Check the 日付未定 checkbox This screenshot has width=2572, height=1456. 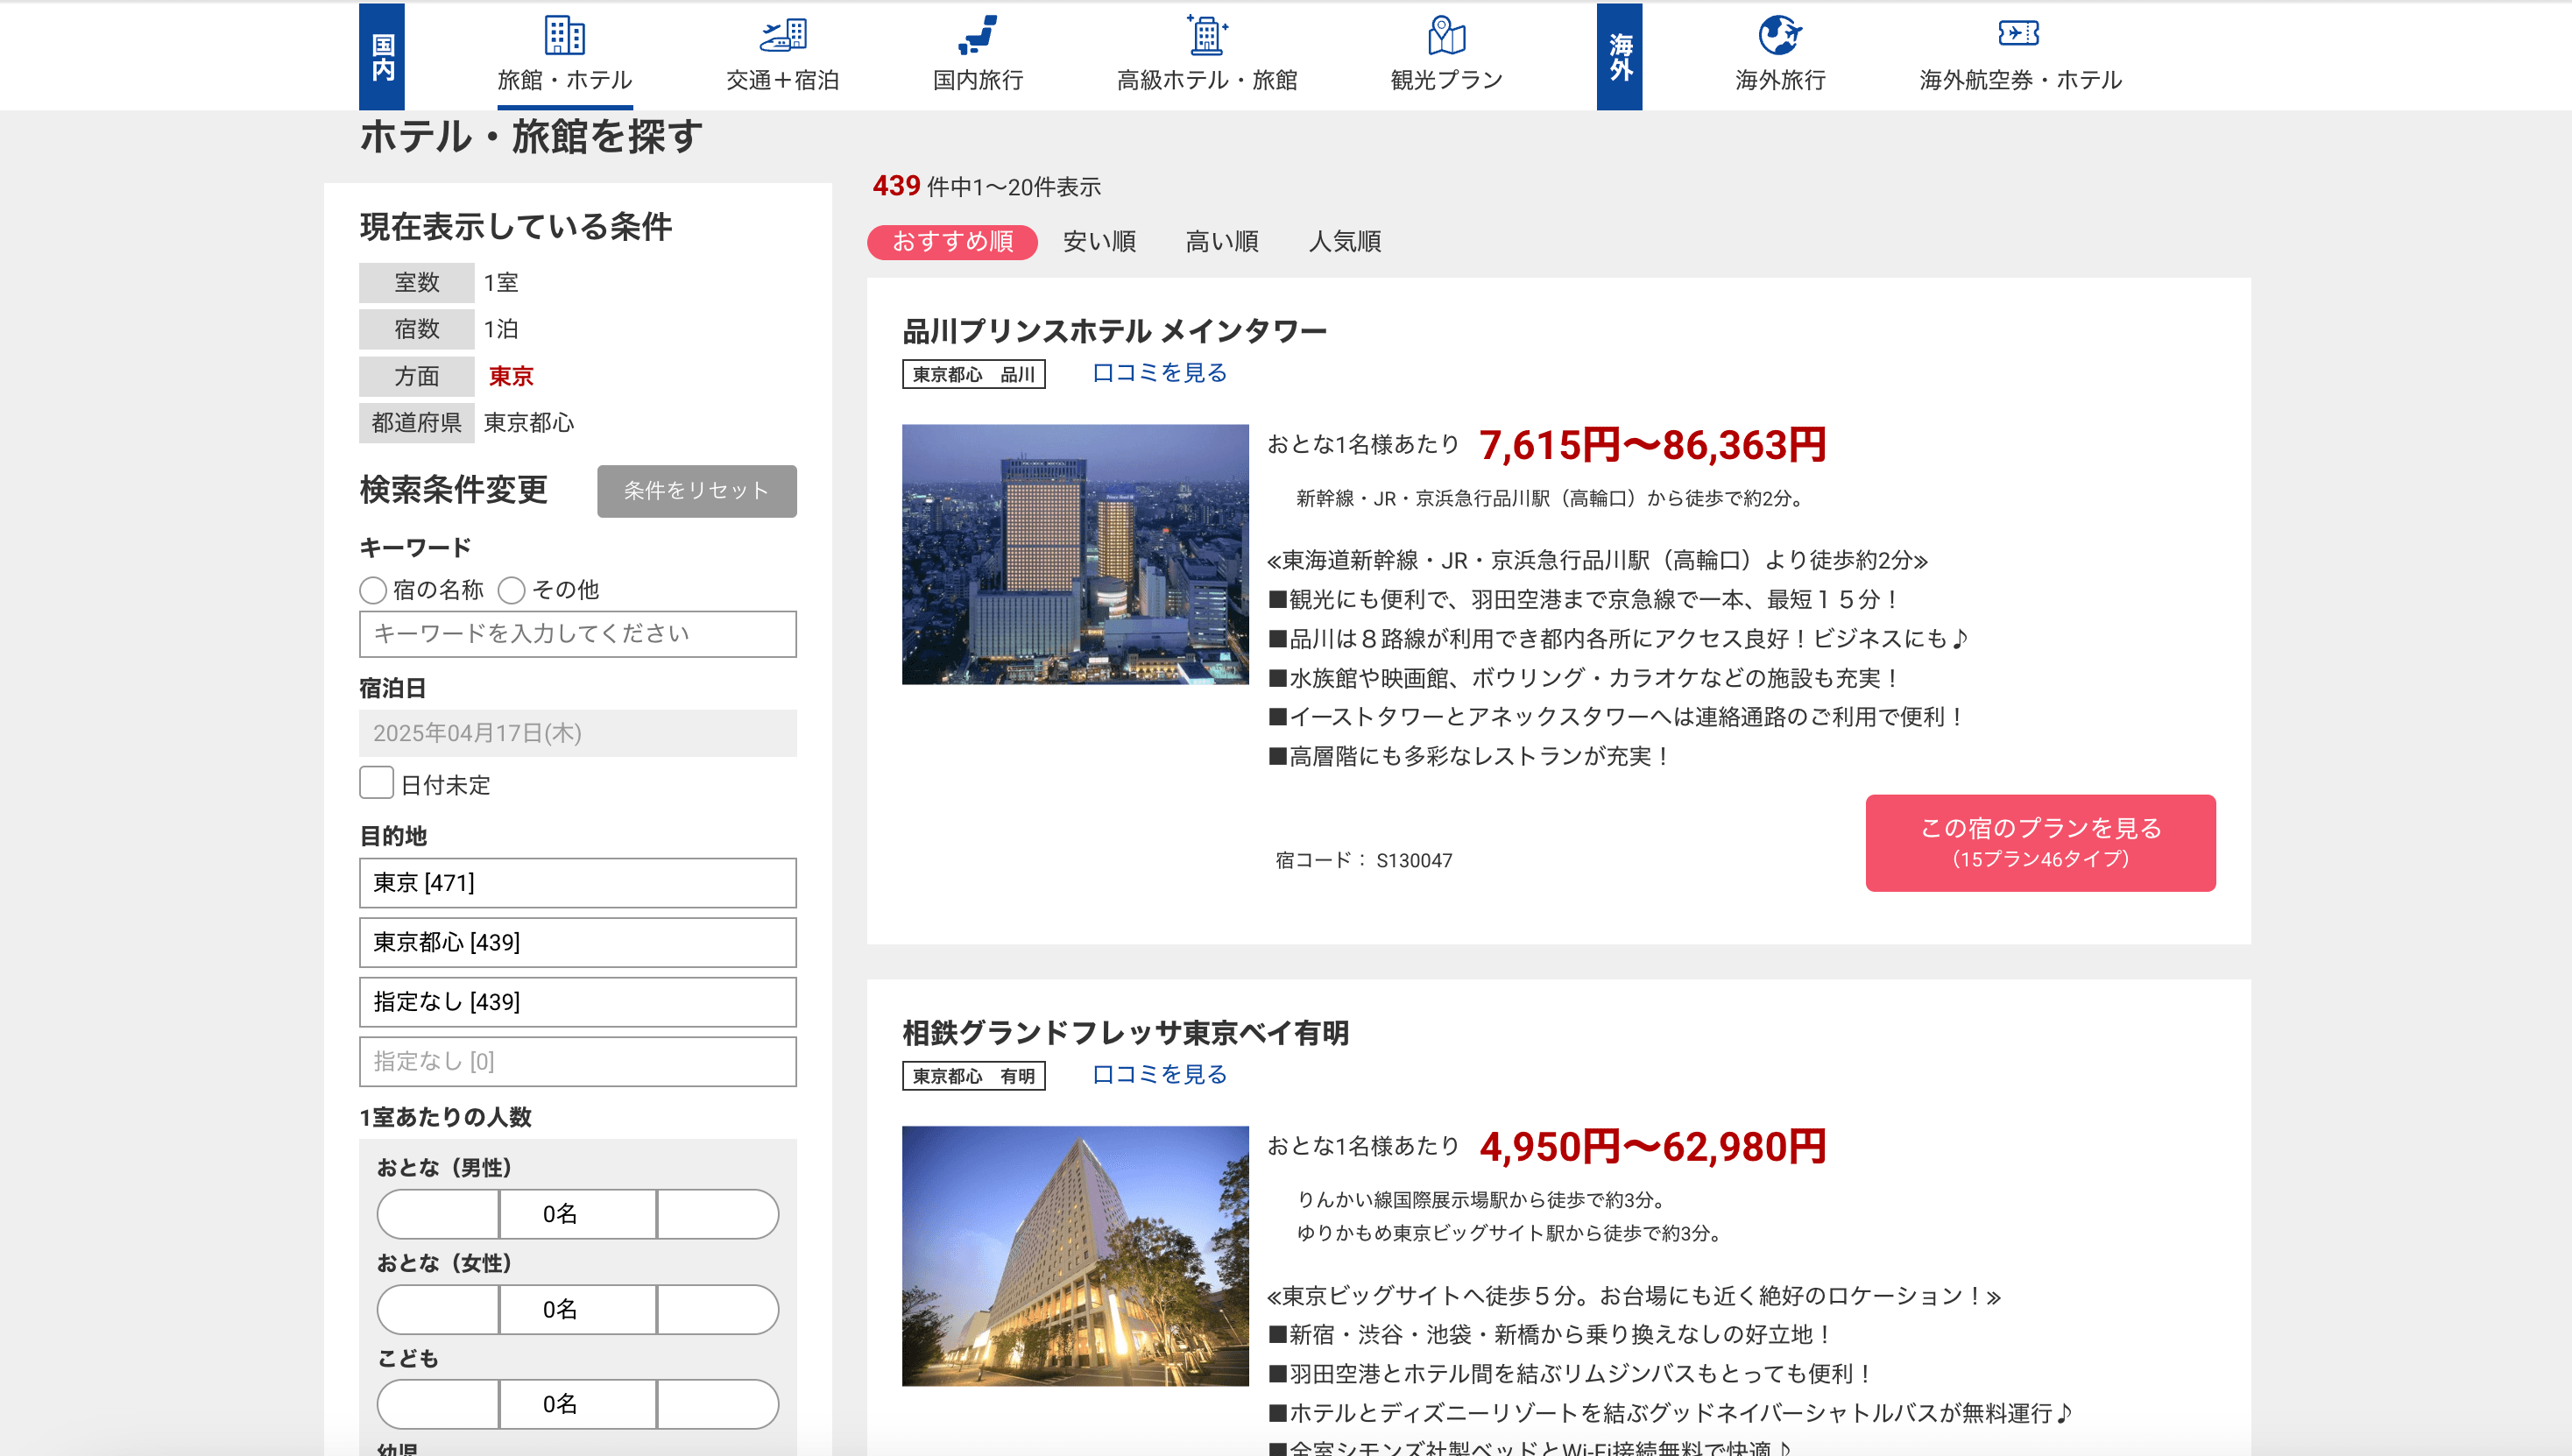coord(376,783)
